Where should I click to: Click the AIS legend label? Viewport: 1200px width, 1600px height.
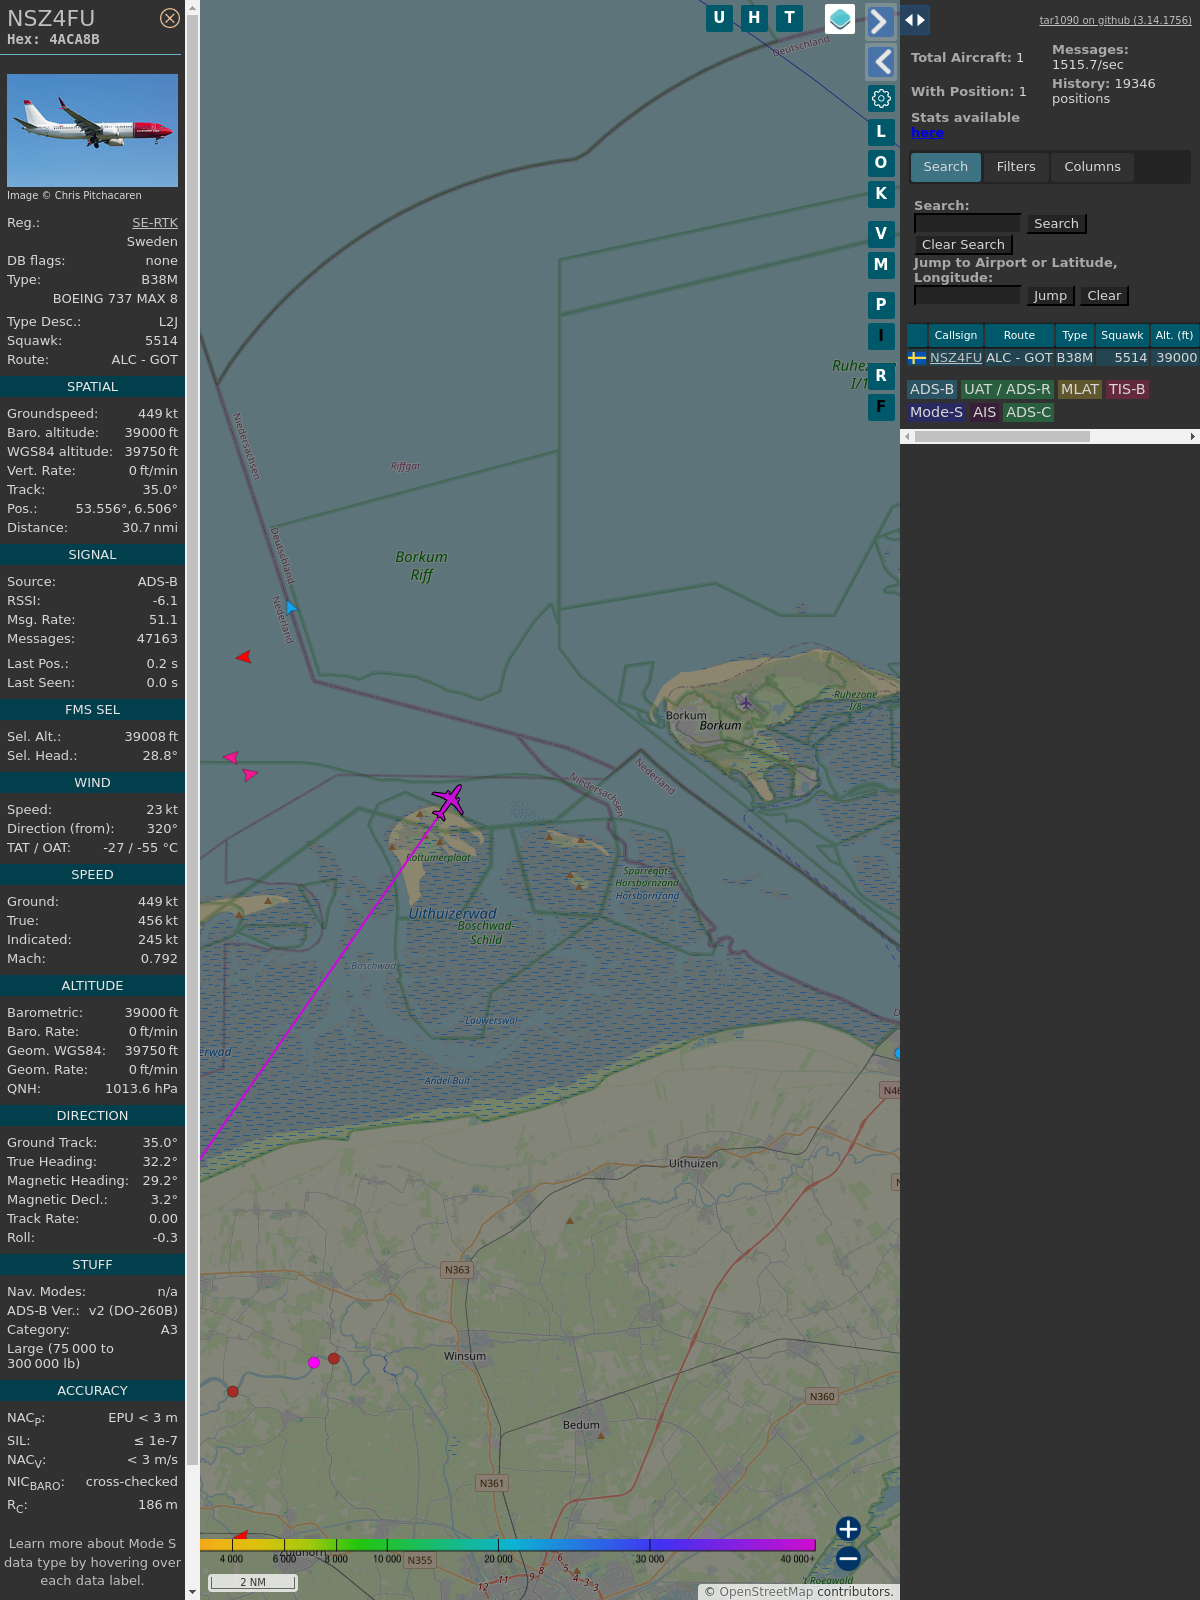985,412
